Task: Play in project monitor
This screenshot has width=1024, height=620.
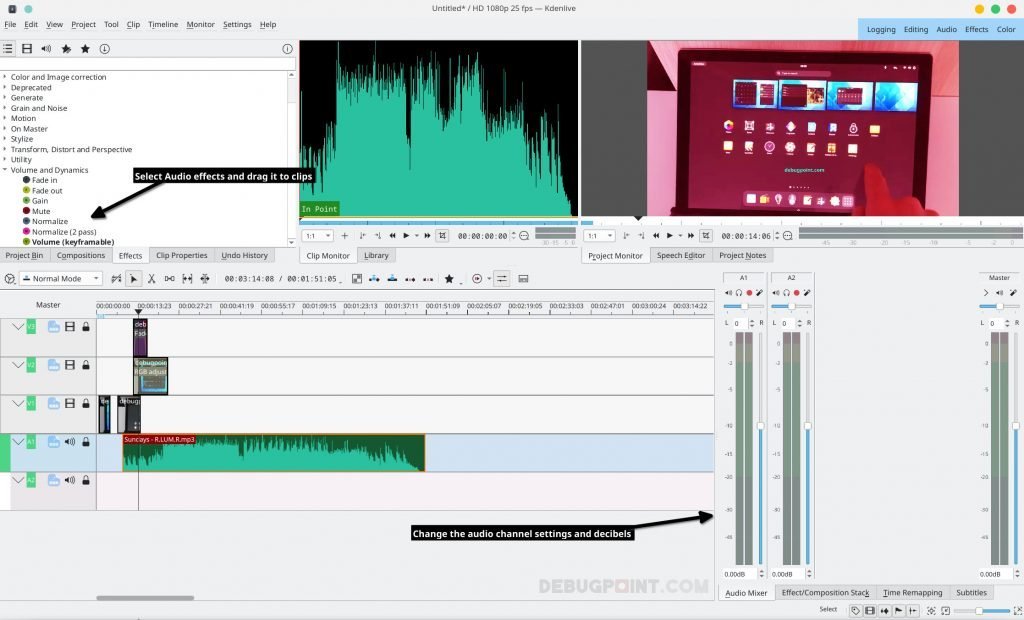Action: pos(669,236)
